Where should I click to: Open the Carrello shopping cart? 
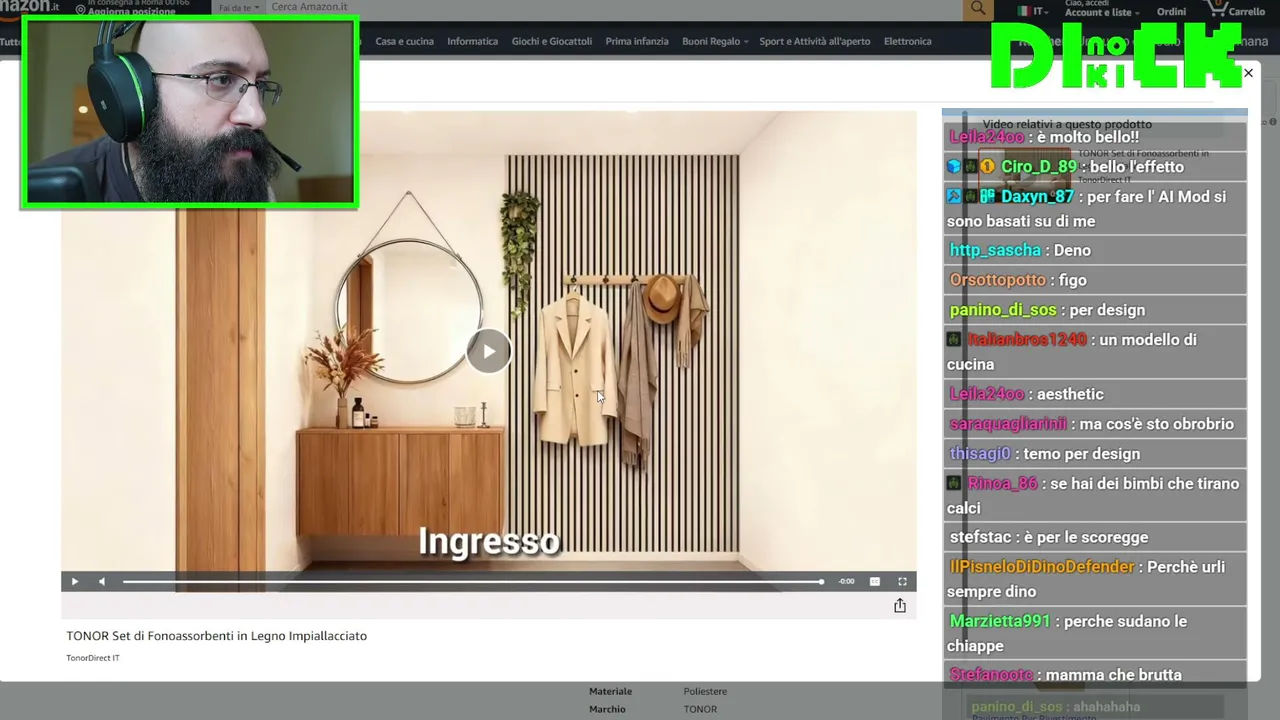tap(1236, 11)
